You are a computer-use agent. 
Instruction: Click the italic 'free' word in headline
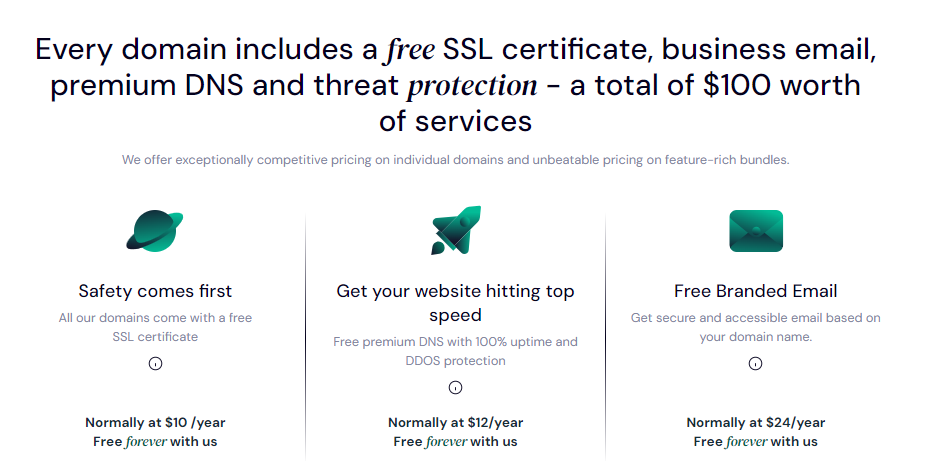409,49
